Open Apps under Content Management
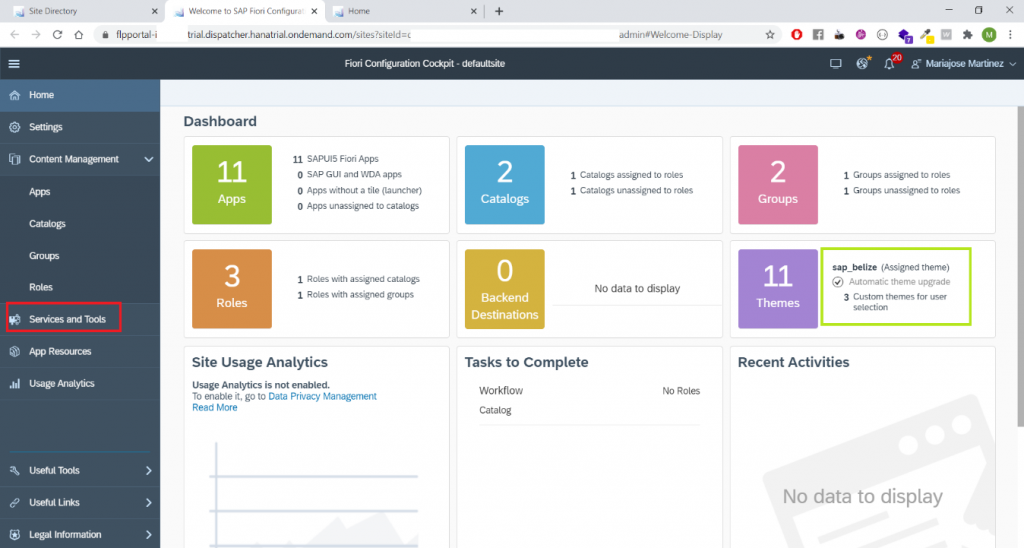This screenshot has width=1024, height=548. point(40,191)
